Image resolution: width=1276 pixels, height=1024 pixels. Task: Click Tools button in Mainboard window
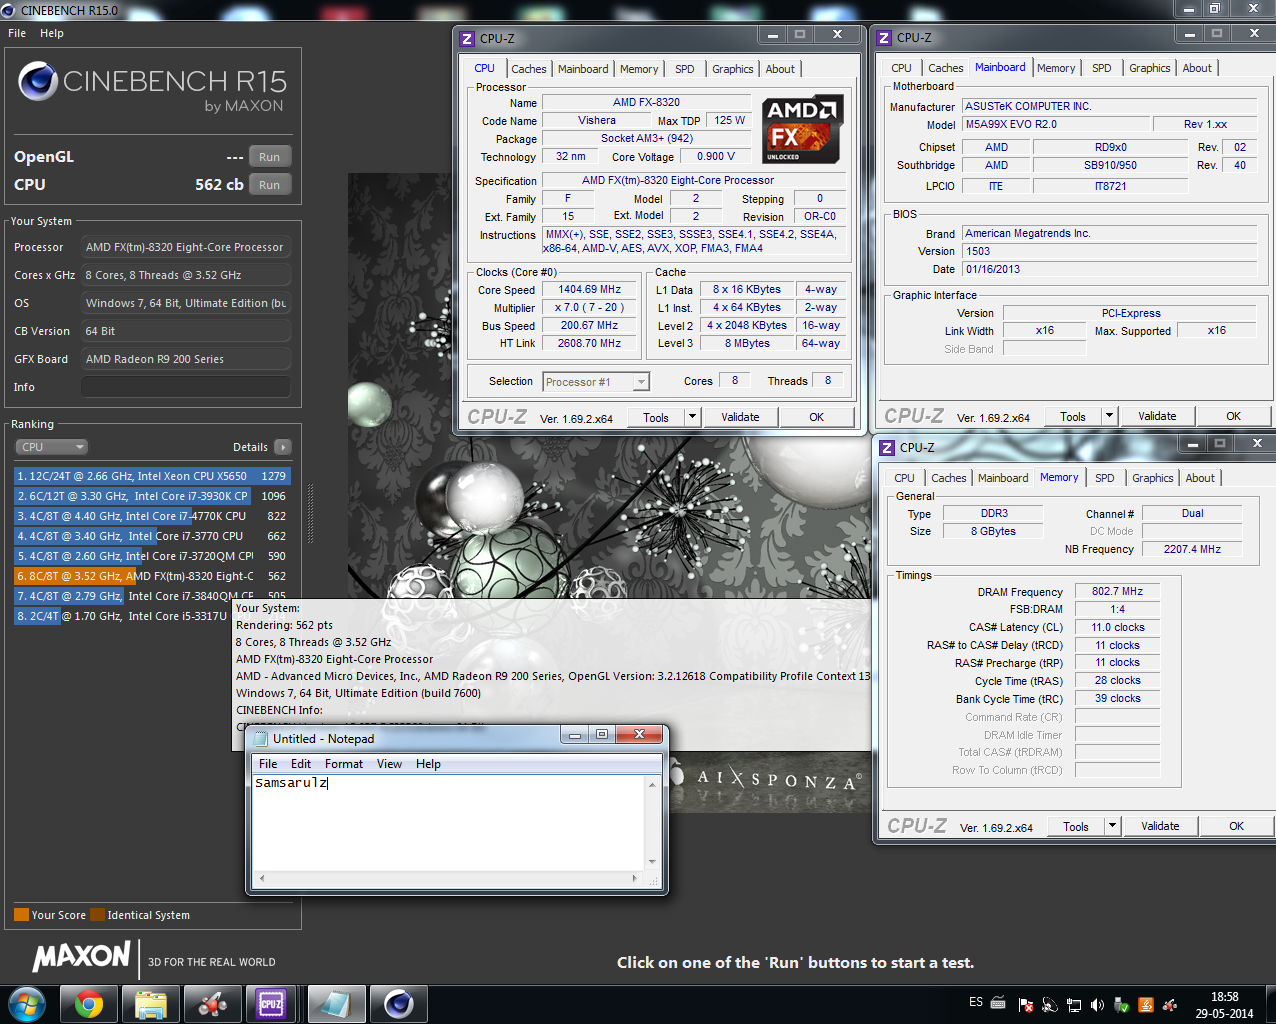click(1073, 416)
